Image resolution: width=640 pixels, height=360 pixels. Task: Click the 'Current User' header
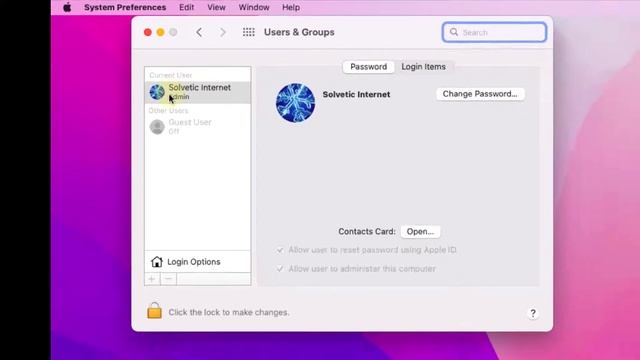point(171,75)
